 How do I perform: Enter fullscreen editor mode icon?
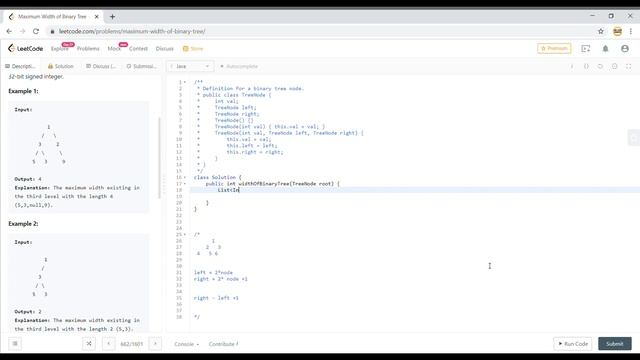coord(629,66)
